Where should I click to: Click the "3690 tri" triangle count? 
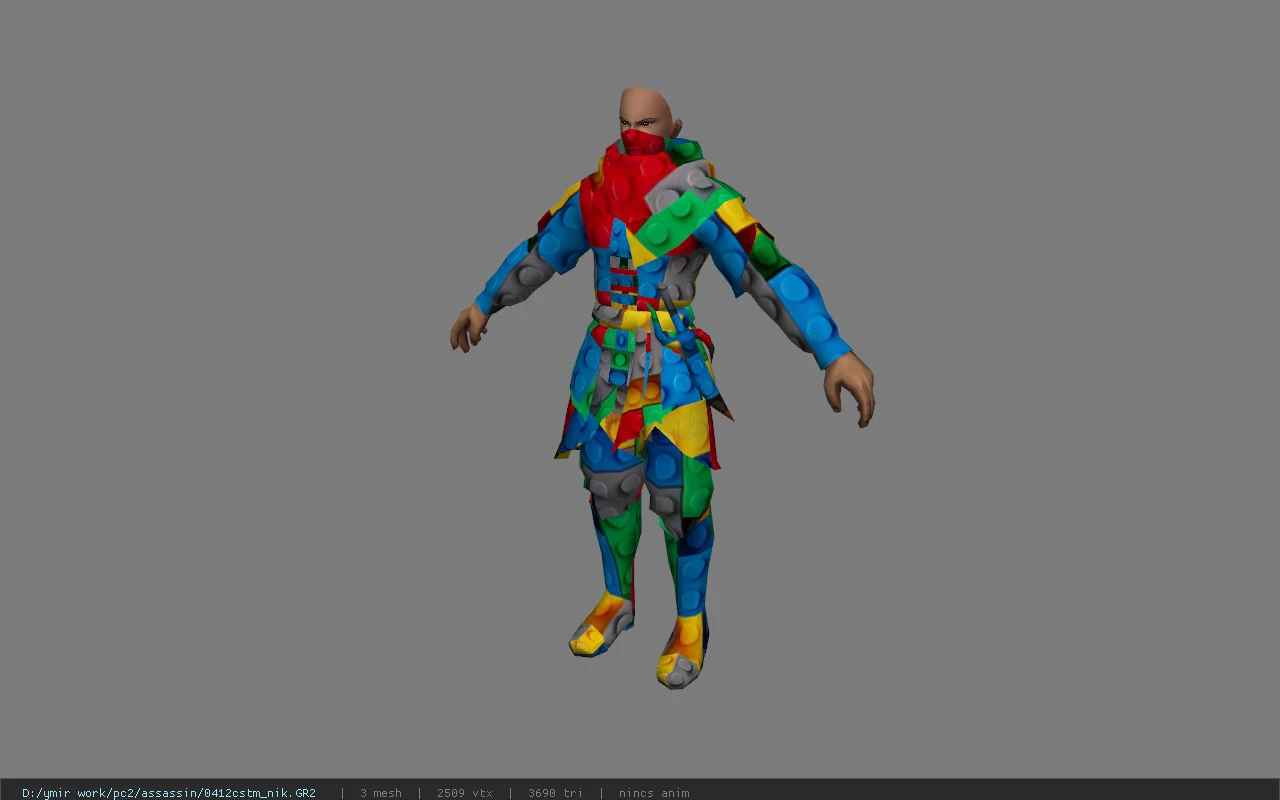pyautogui.click(x=555, y=793)
